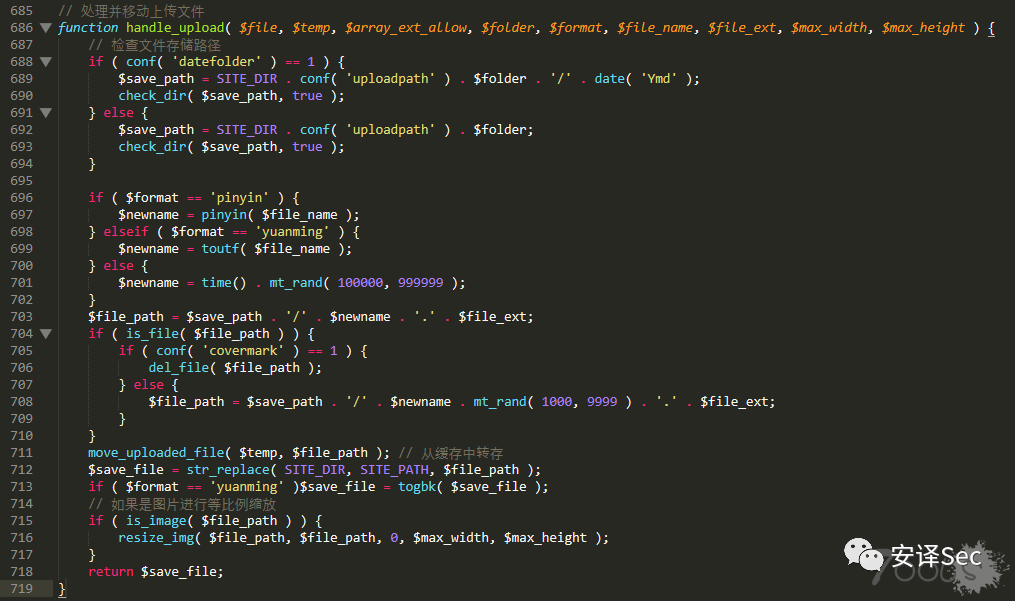
Task: Collapse the is_file block fold on line 704
Action: point(45,334)
